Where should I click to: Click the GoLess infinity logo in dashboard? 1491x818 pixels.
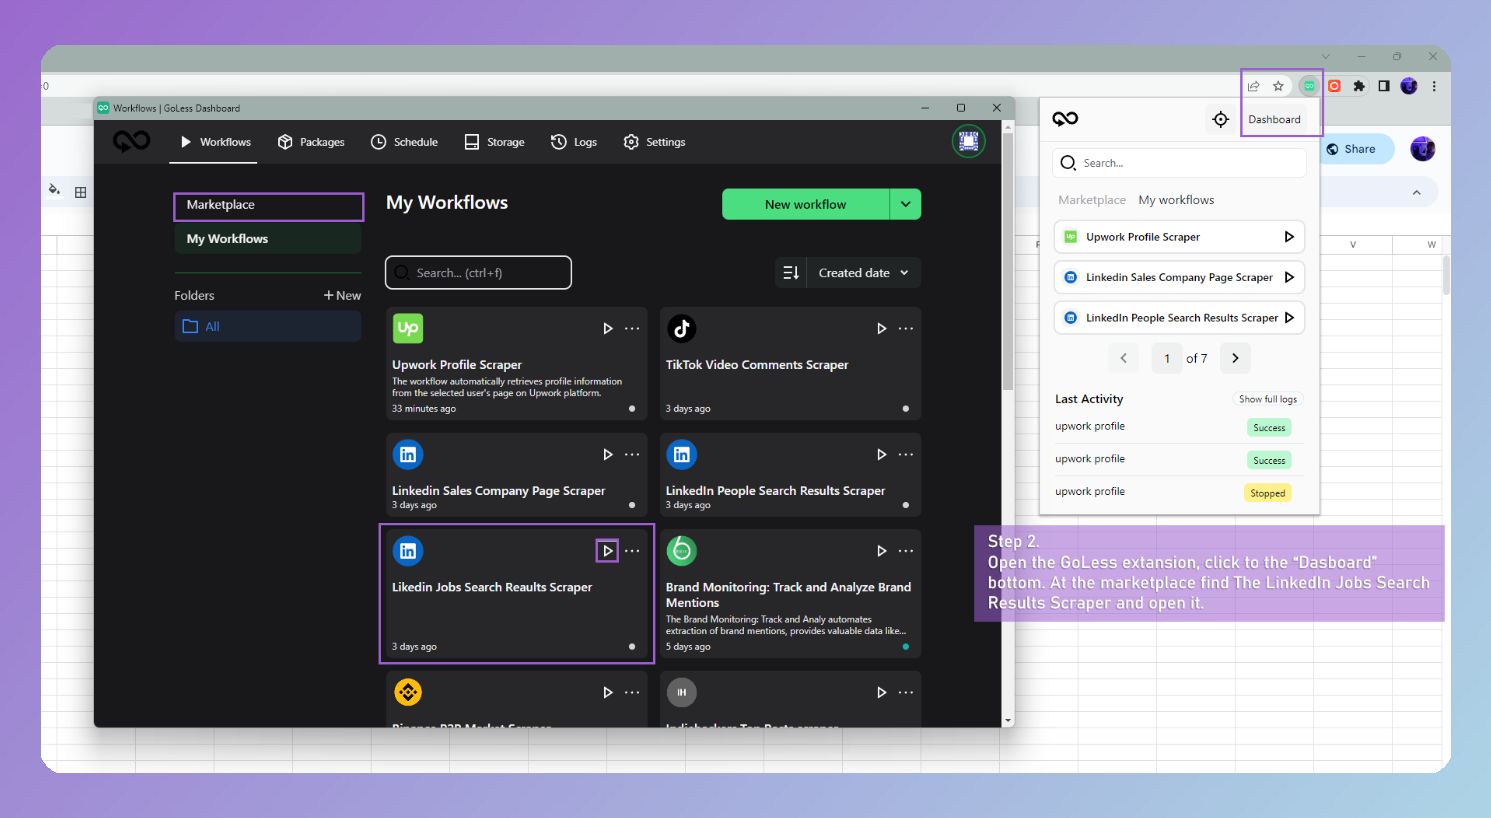131,142
